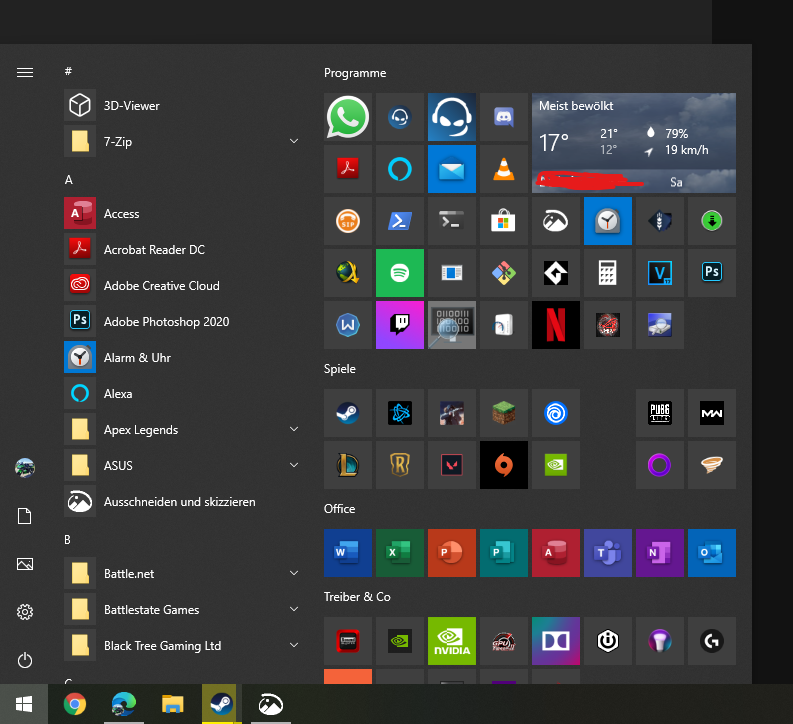This screenshot has height=724, width=793.
Task: Click the Treiber & Co group heading
Action: (357, 597)
